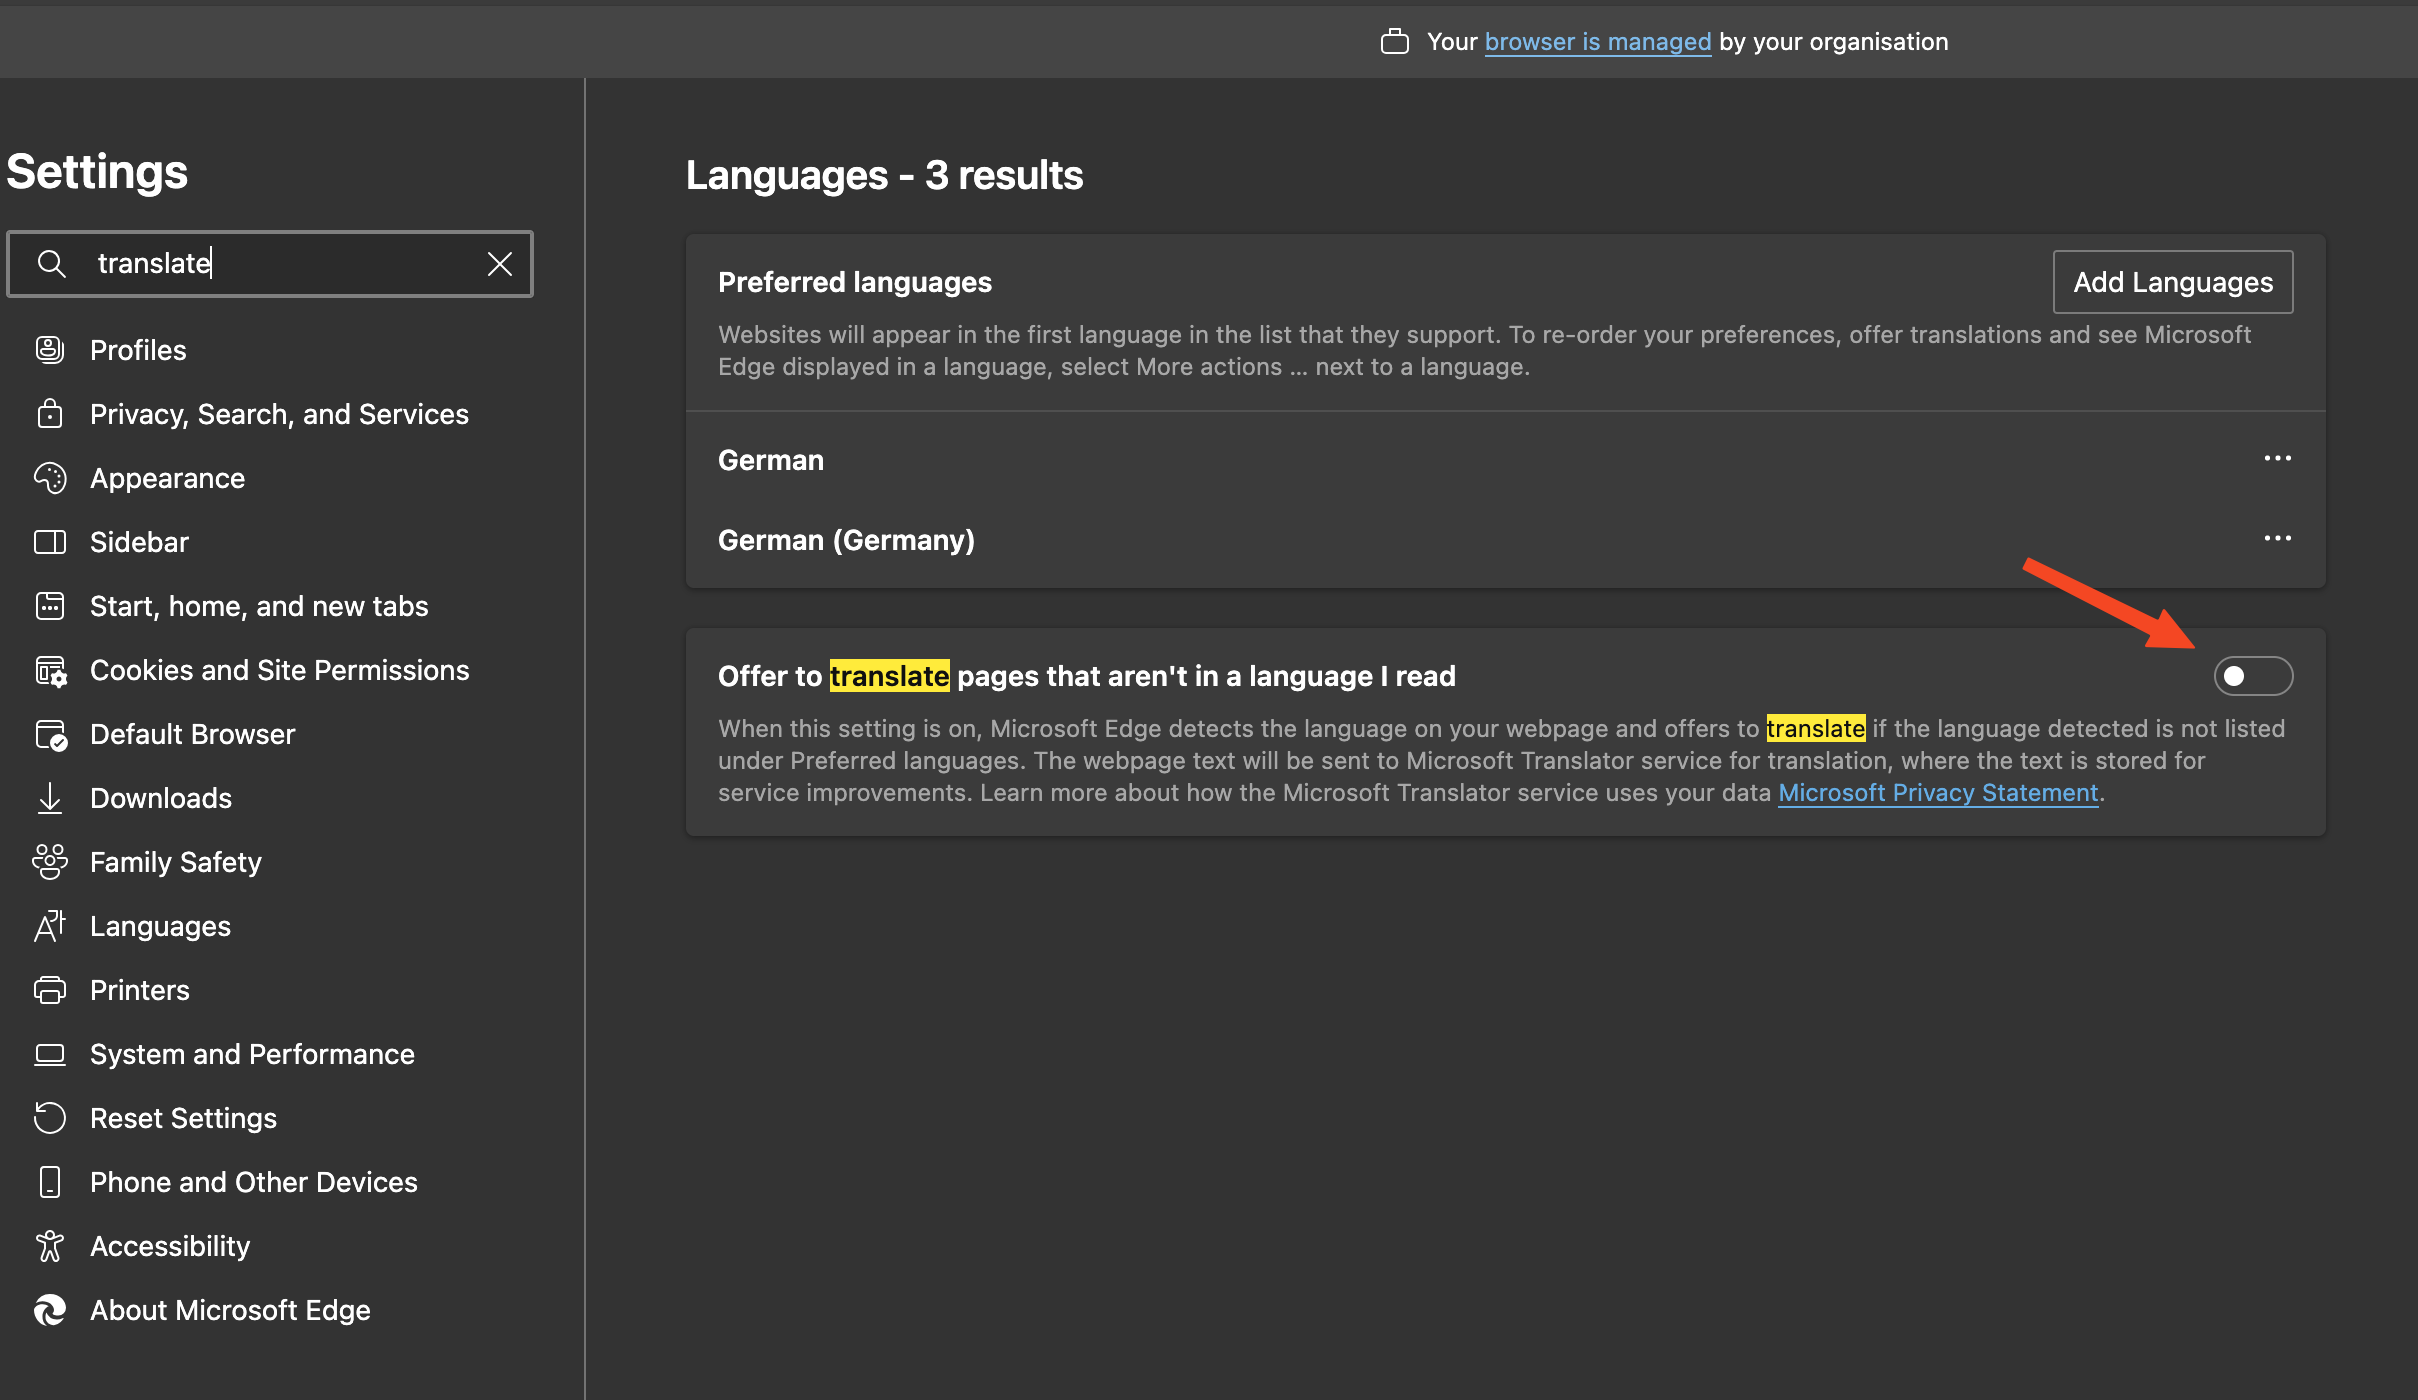
Task: Click the Microsoft Edge logo icon
Action: pyautogui.click(x=50, y=1310)
